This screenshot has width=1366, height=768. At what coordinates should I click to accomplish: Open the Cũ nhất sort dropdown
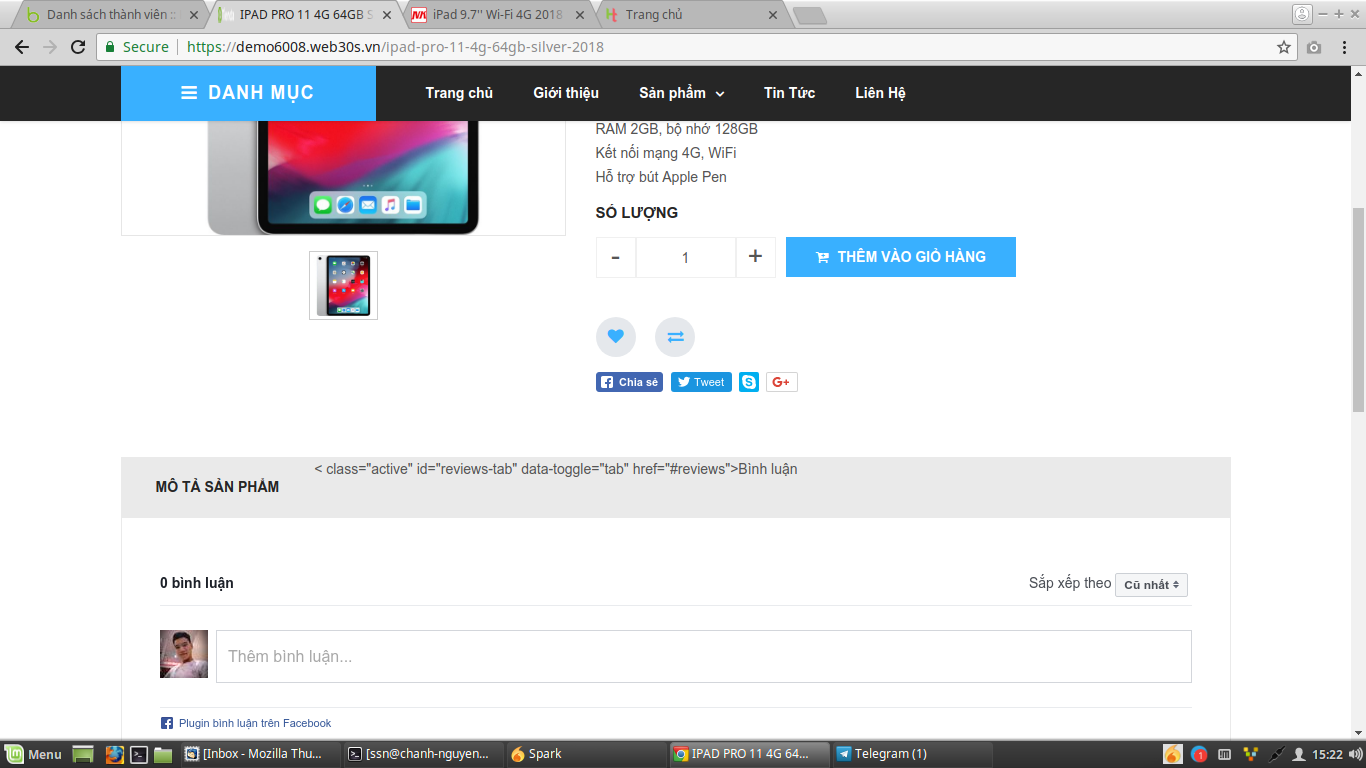pos(1151,585)
